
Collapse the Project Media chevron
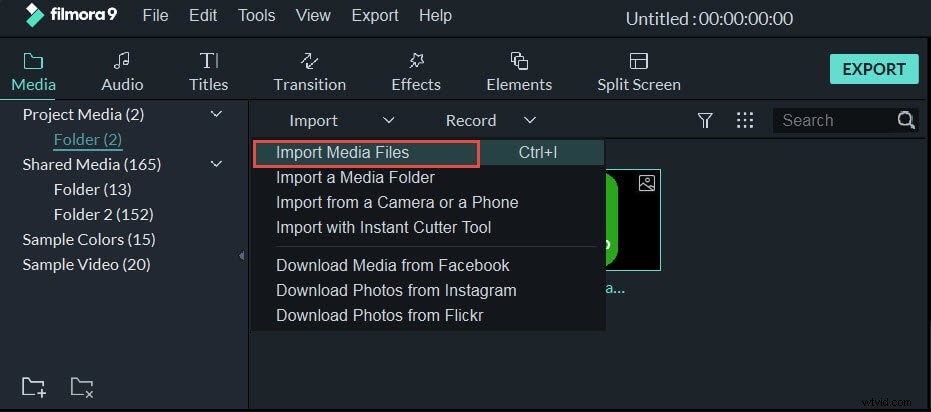217,113
